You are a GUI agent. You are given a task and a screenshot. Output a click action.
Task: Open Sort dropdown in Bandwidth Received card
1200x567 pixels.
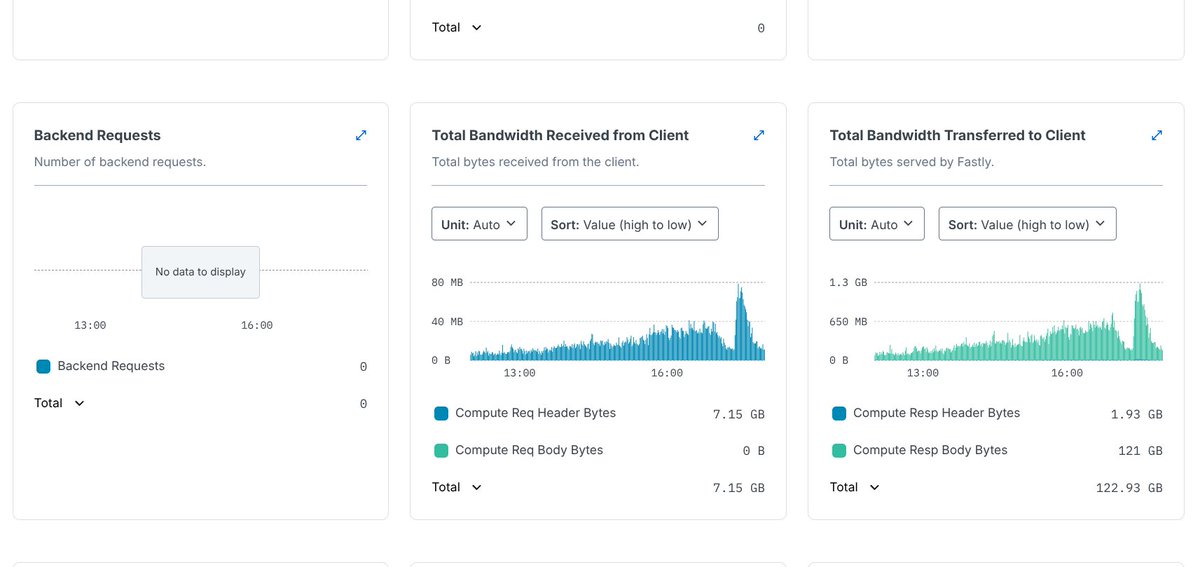629,224
